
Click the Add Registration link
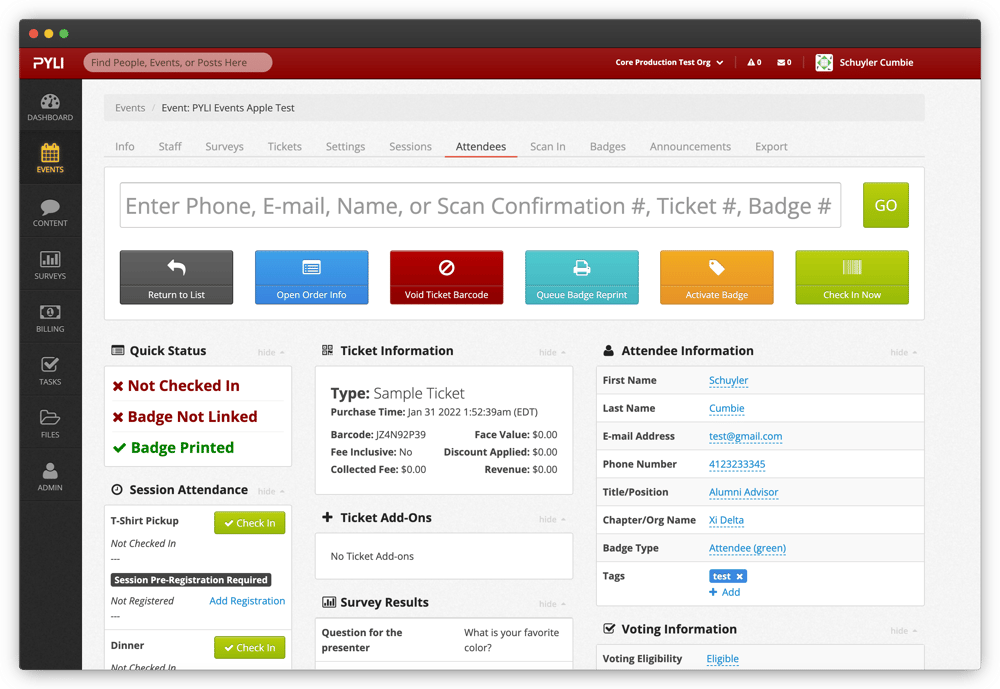click(x=247, y=601)
